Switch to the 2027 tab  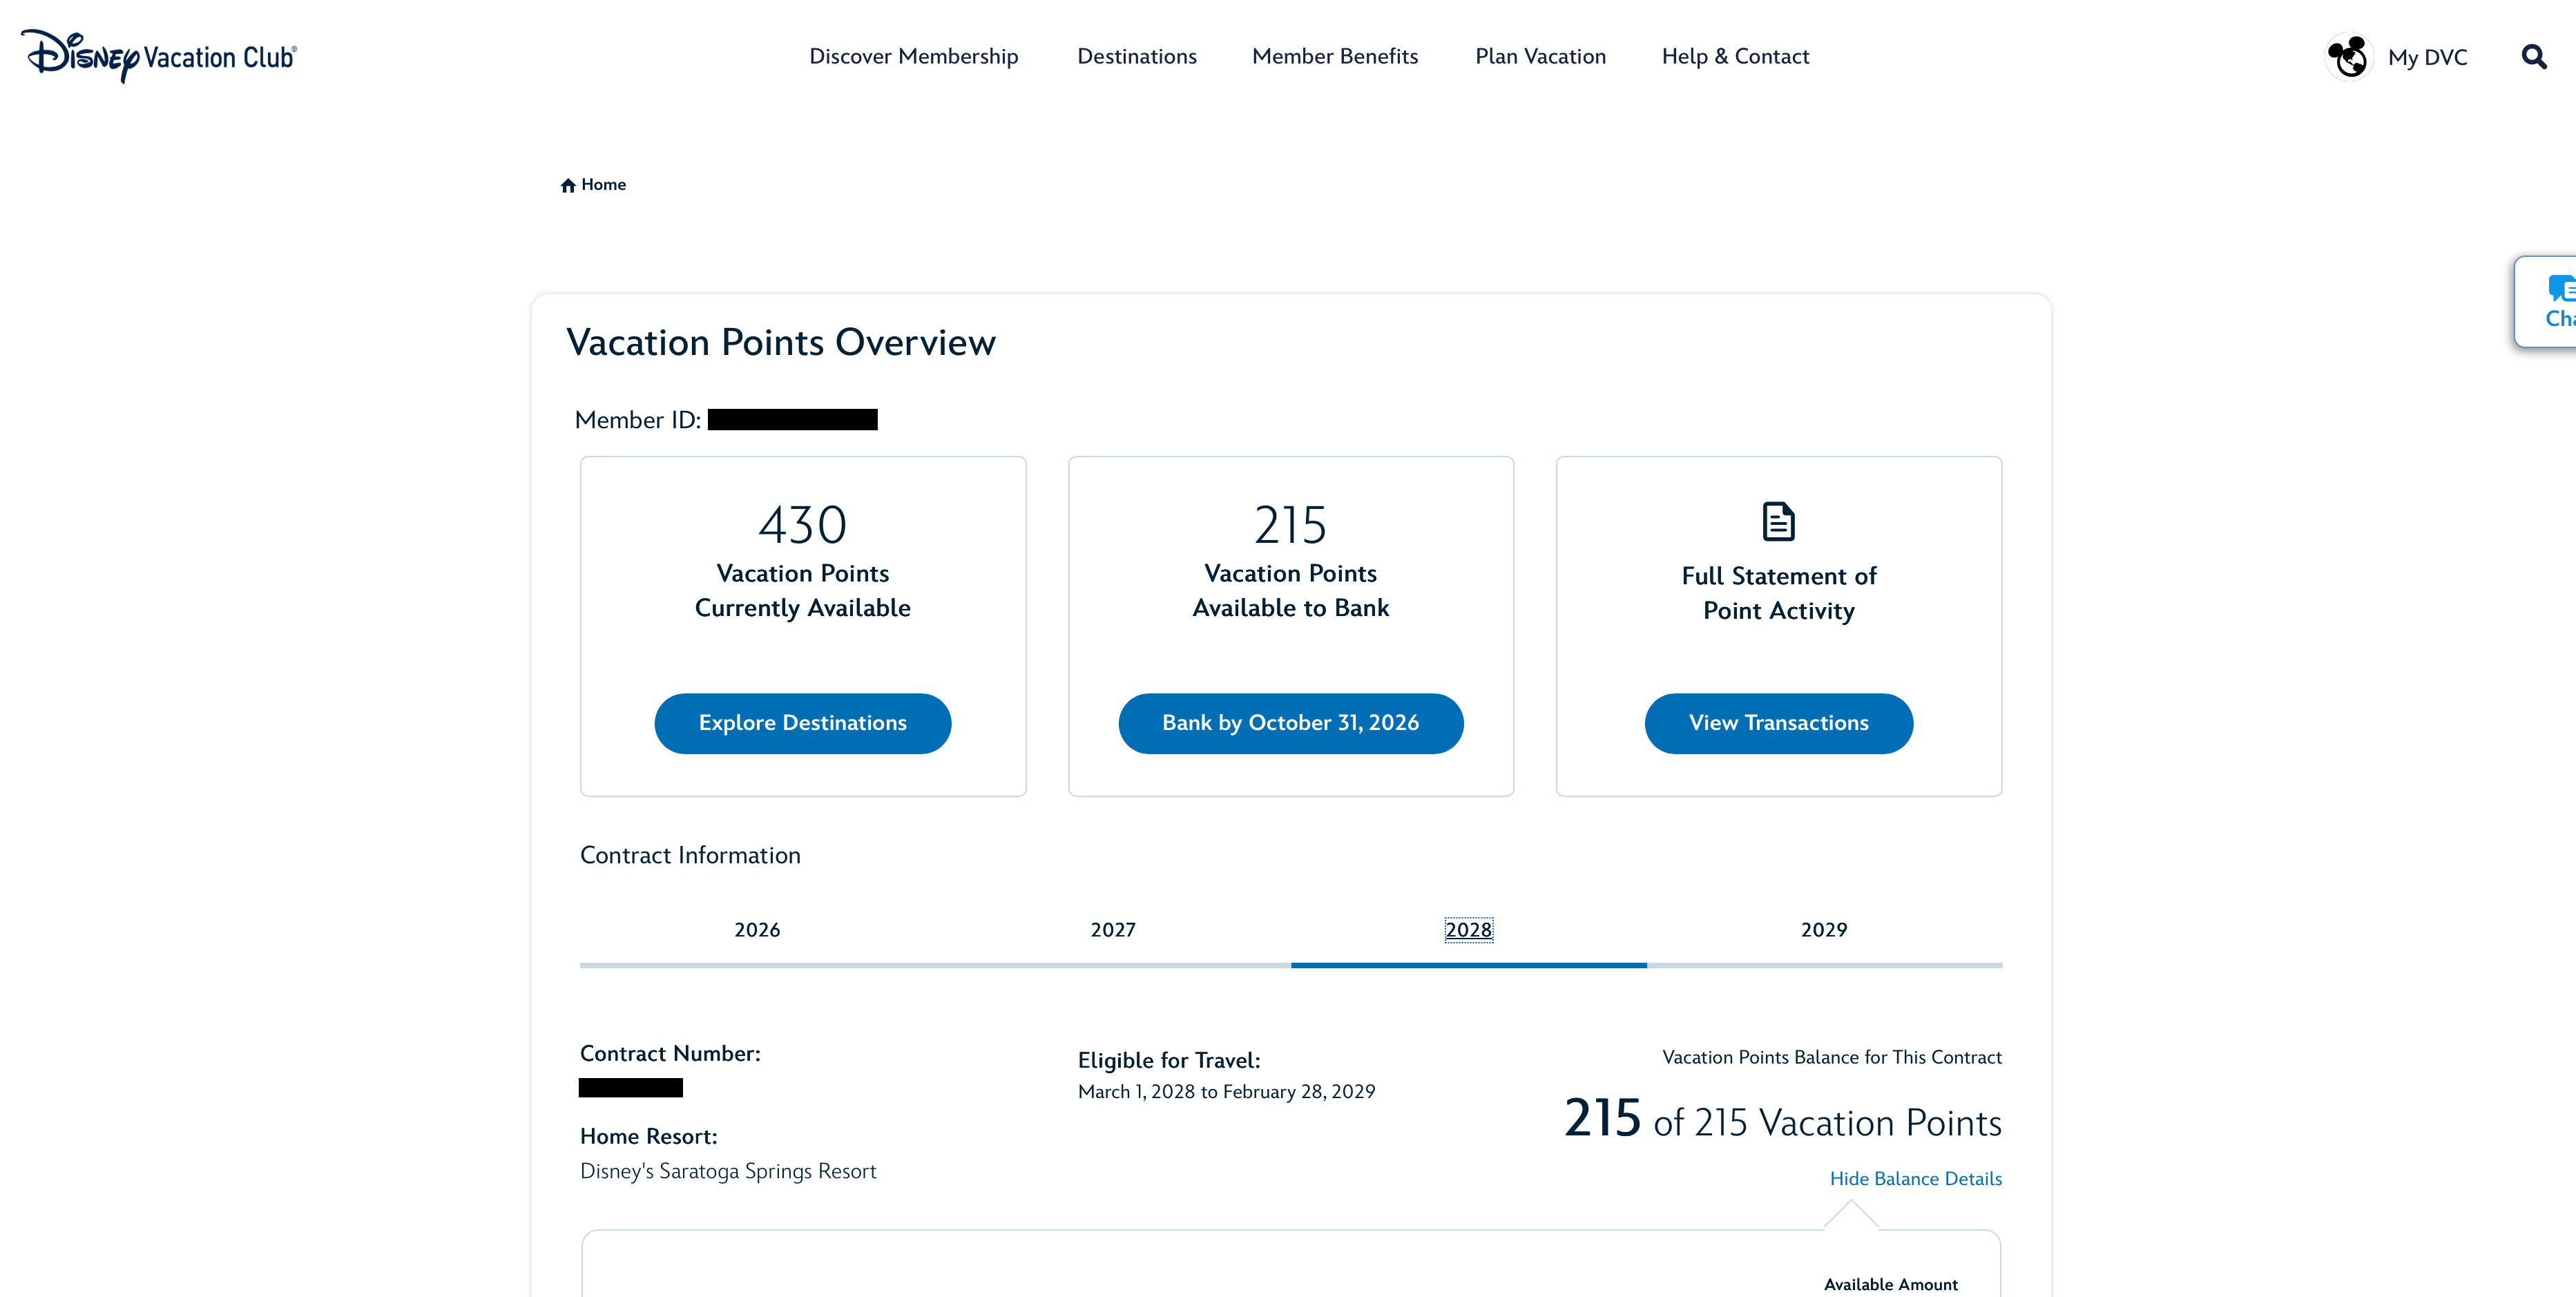point(1113,930)
